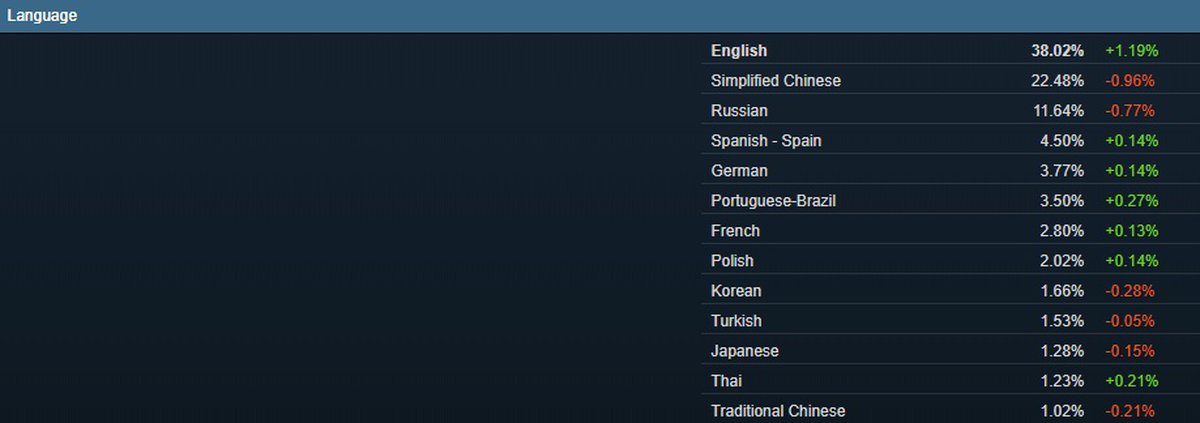Screen dimensions: 1200x423
Task: Click the Polish row label
Action: click(x=732, y=261)
